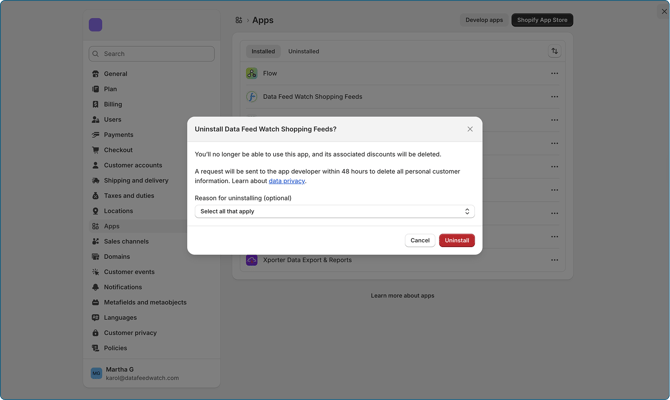Image resolution: width=670 pixels, height=400 pixels.
Task: Switch to the Installed tab
Action: click(263, 51)
